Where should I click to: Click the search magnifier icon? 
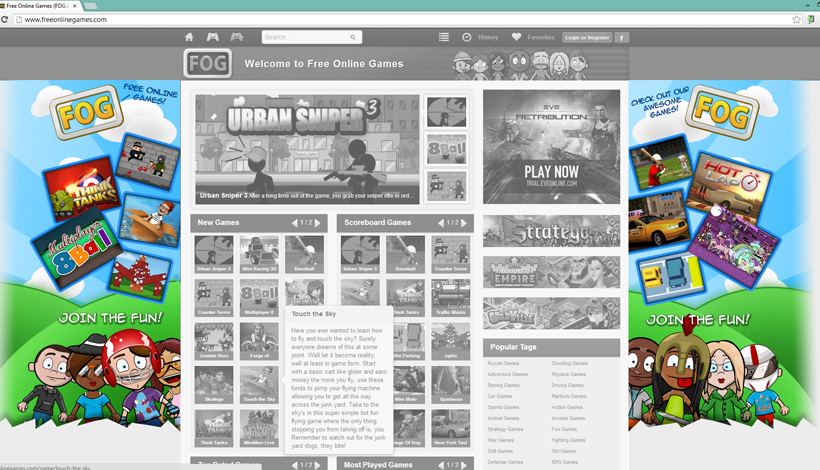353,37
